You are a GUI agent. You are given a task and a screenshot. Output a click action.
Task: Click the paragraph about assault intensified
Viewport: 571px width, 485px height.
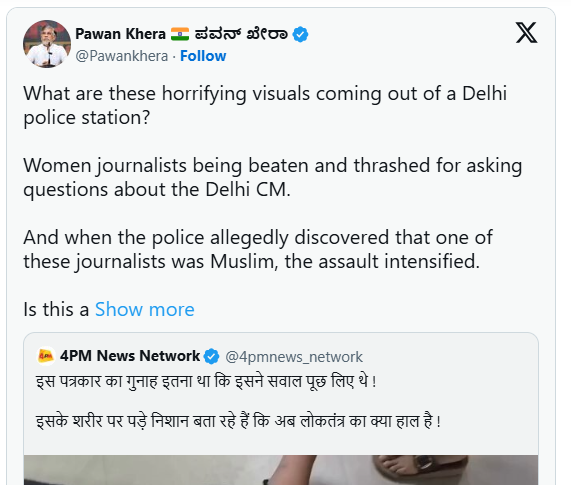pos(258,249)
